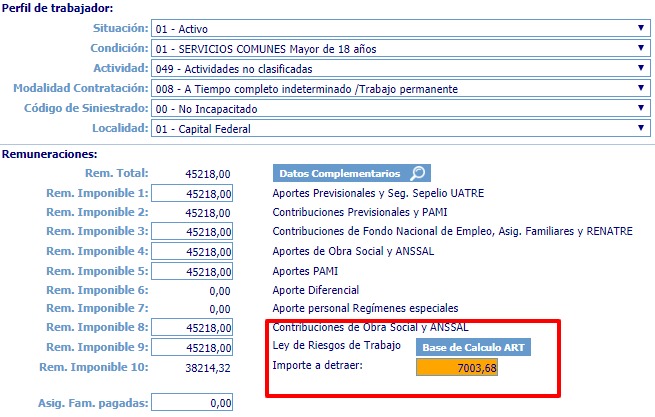655x417 pixels.
Task: Open the Código de Siniestrado dropdown
Action: [400, 108]
